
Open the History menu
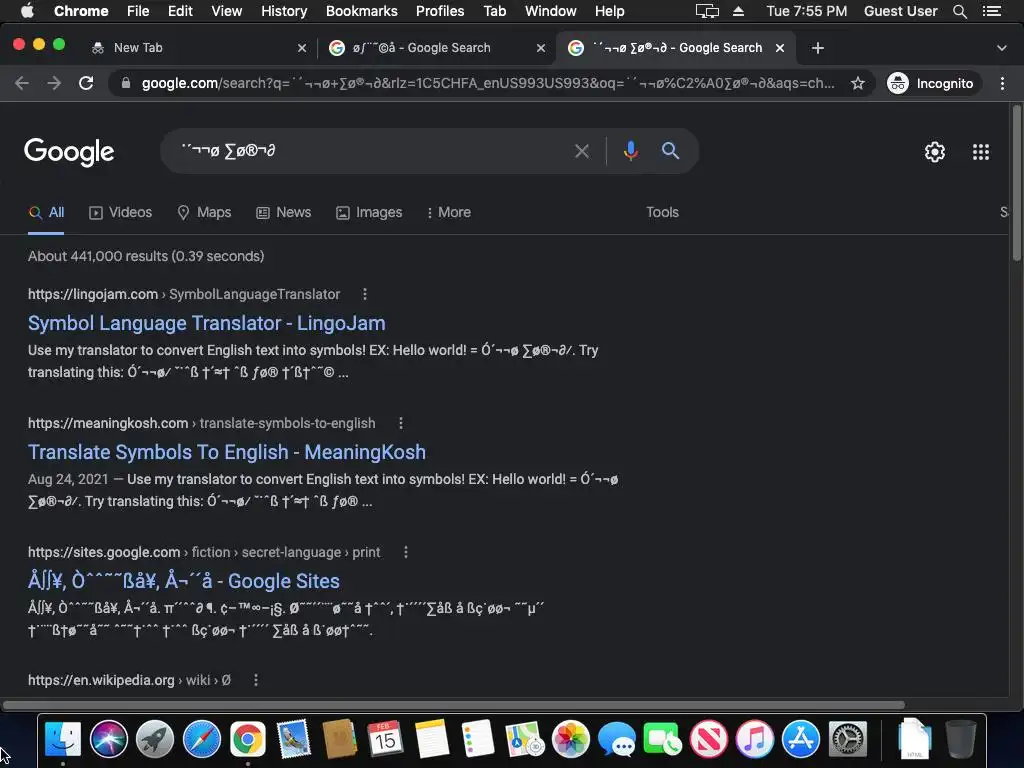(x=284, y=11)
